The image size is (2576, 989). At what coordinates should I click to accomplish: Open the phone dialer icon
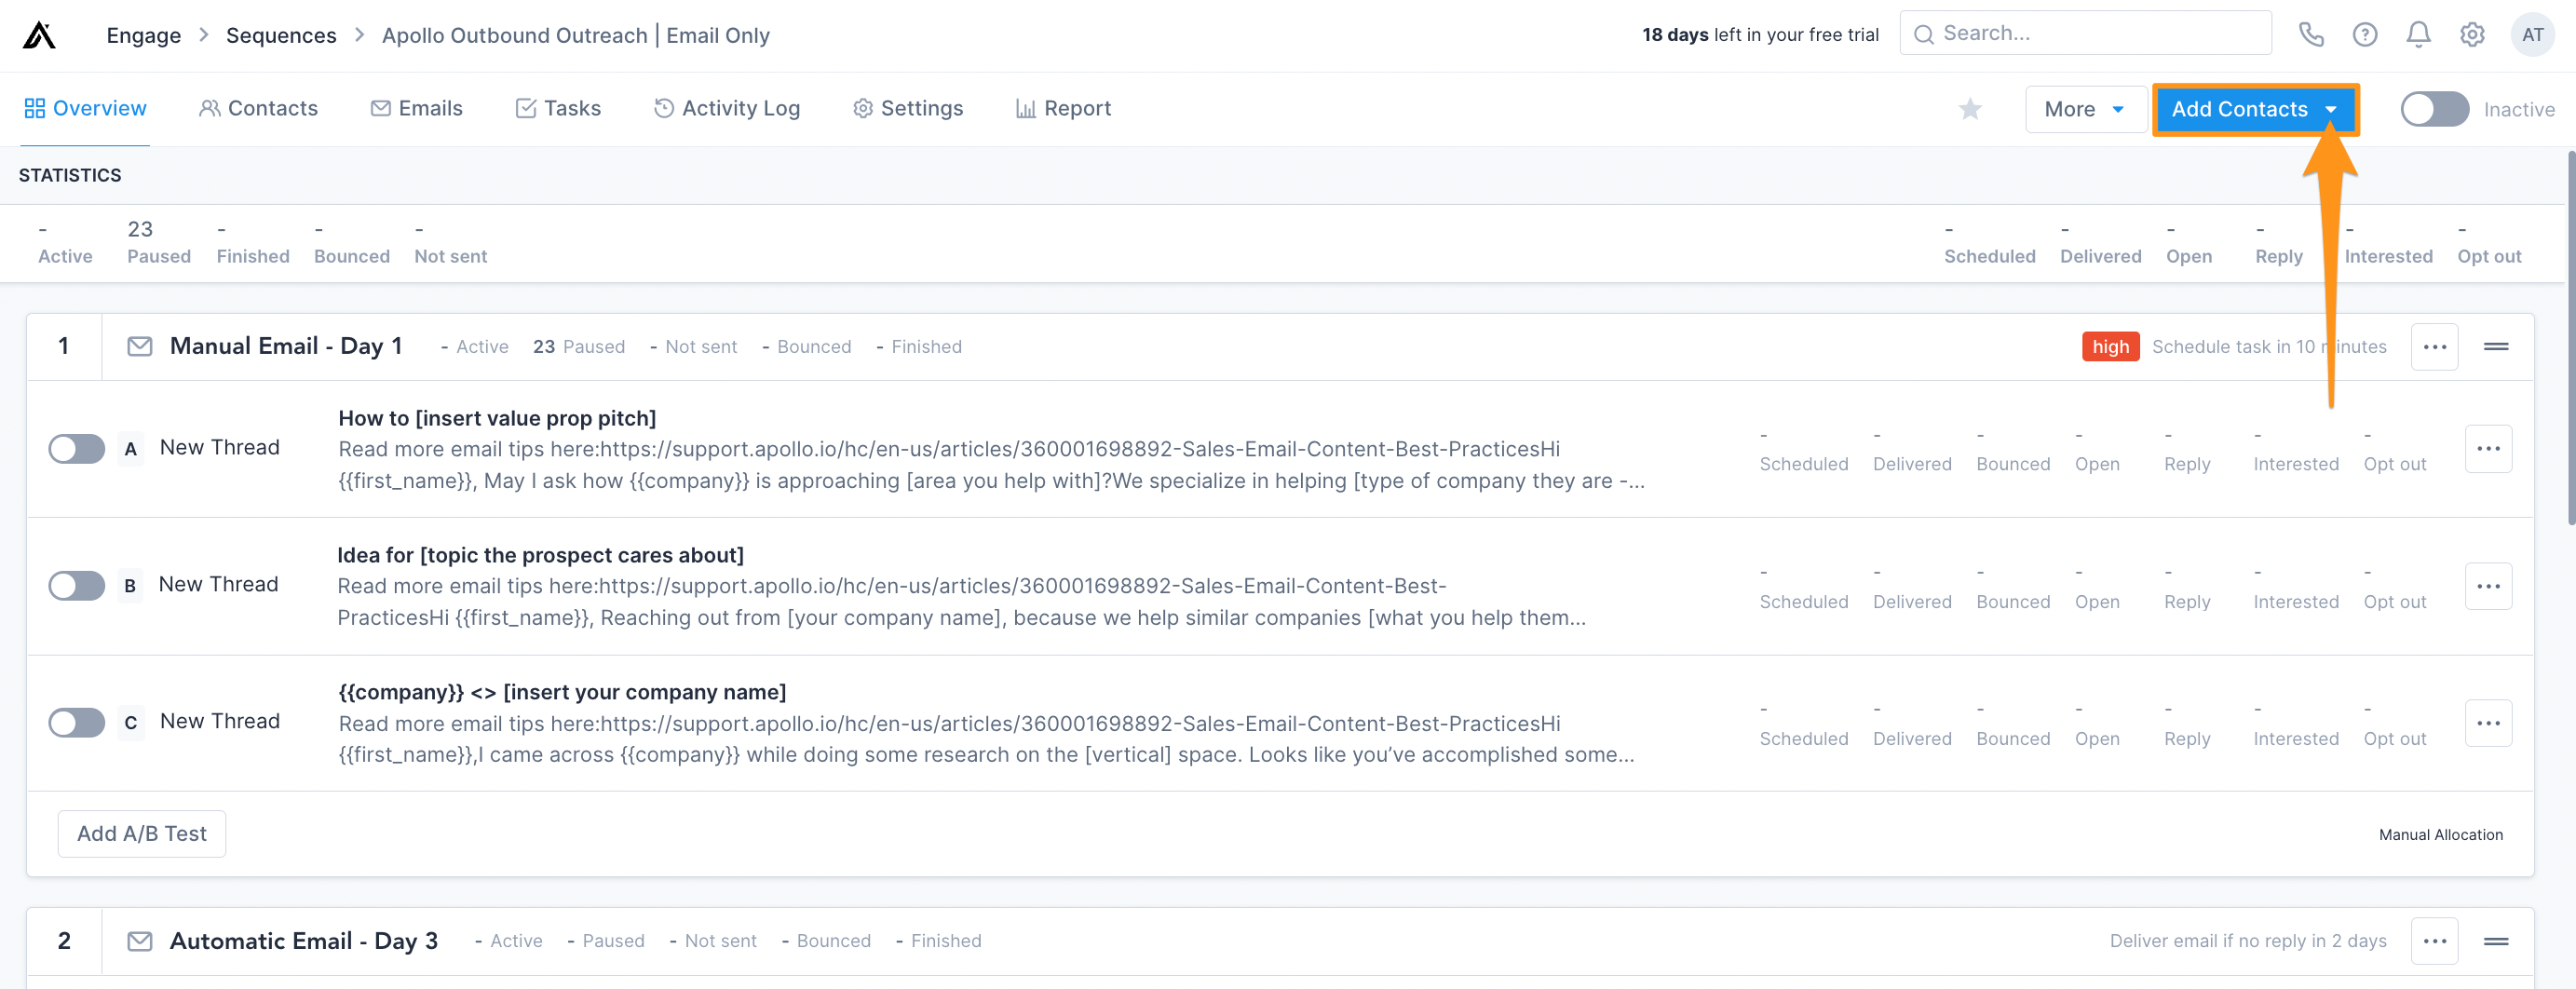coord(2311,35)
